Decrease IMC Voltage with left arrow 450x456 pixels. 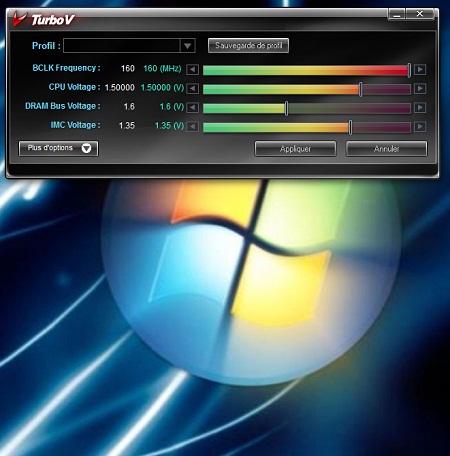[192, 127]
